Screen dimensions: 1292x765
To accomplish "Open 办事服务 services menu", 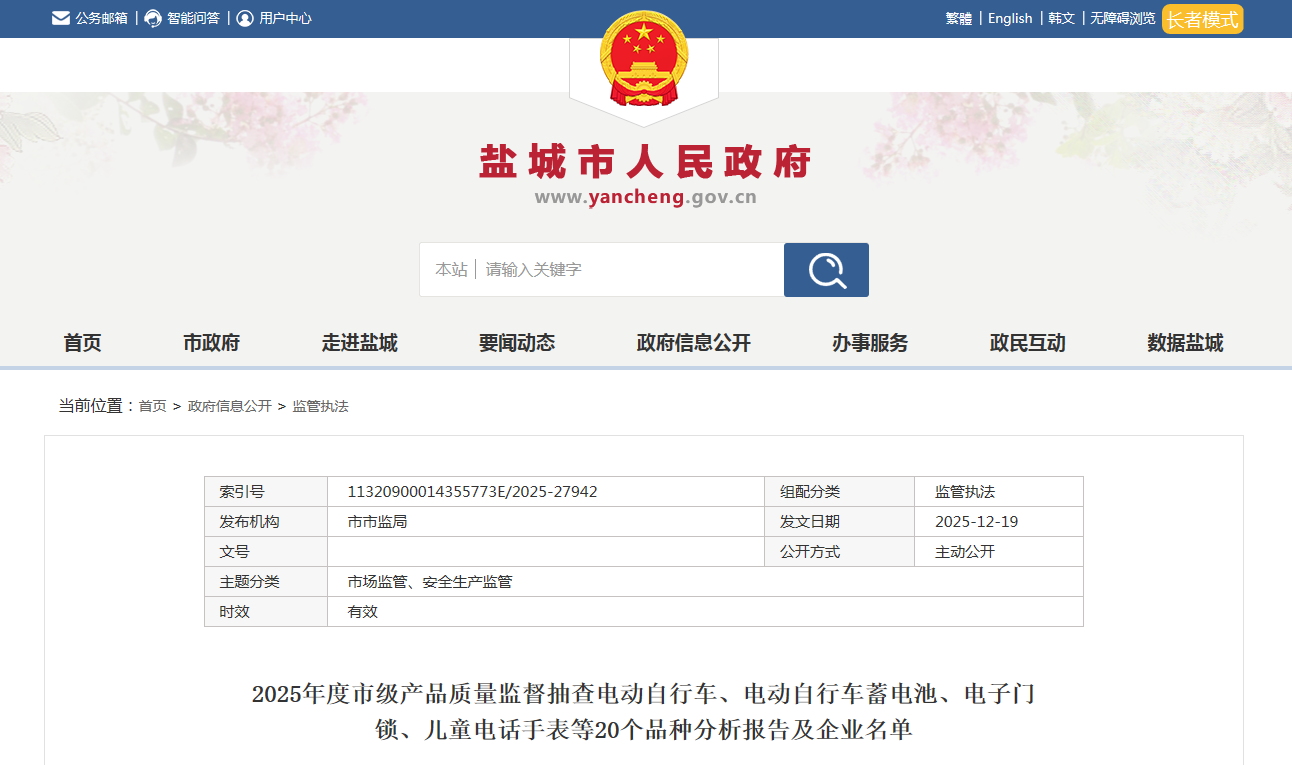I will (x=870, y=343).
